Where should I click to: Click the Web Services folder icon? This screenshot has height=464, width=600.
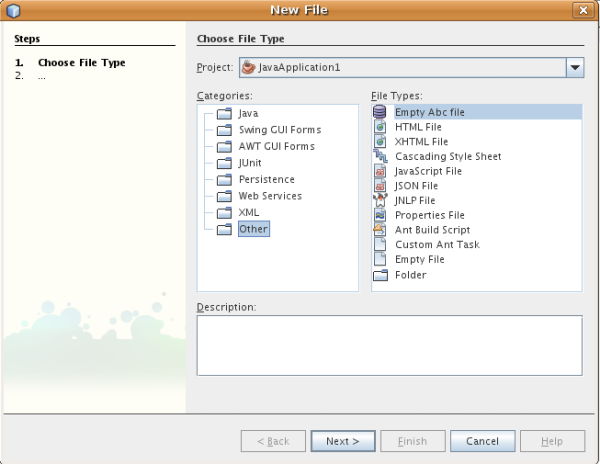pyautogui.click(x=224, y=196)
